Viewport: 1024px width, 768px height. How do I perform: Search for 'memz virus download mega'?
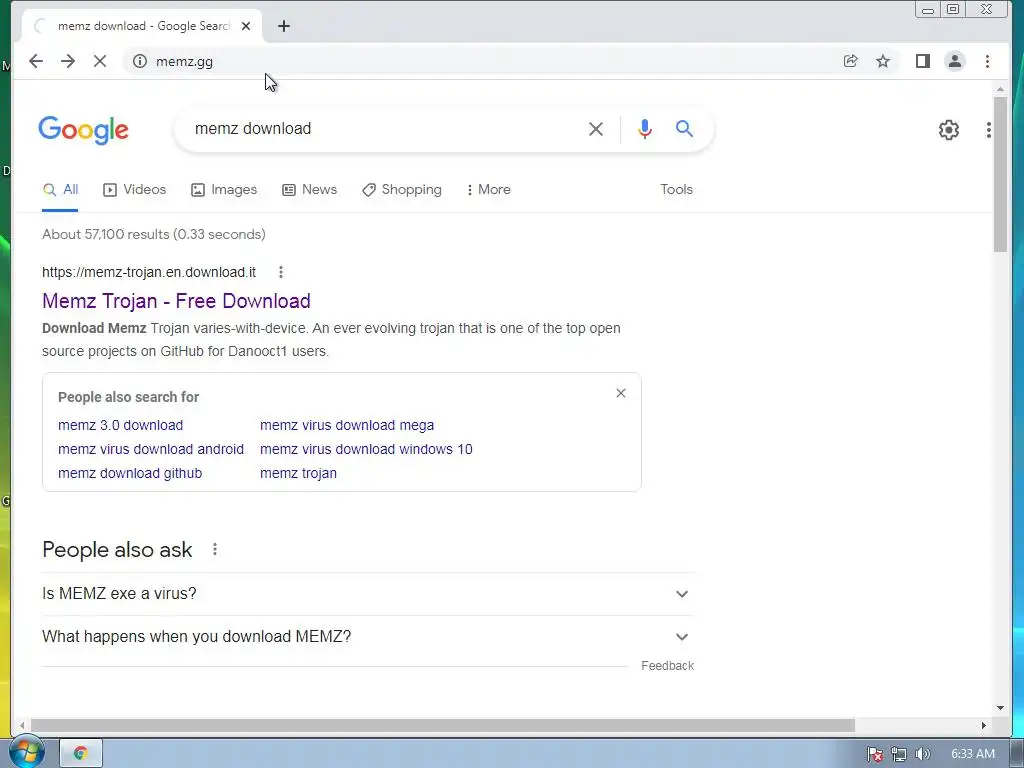coord(347,426)
